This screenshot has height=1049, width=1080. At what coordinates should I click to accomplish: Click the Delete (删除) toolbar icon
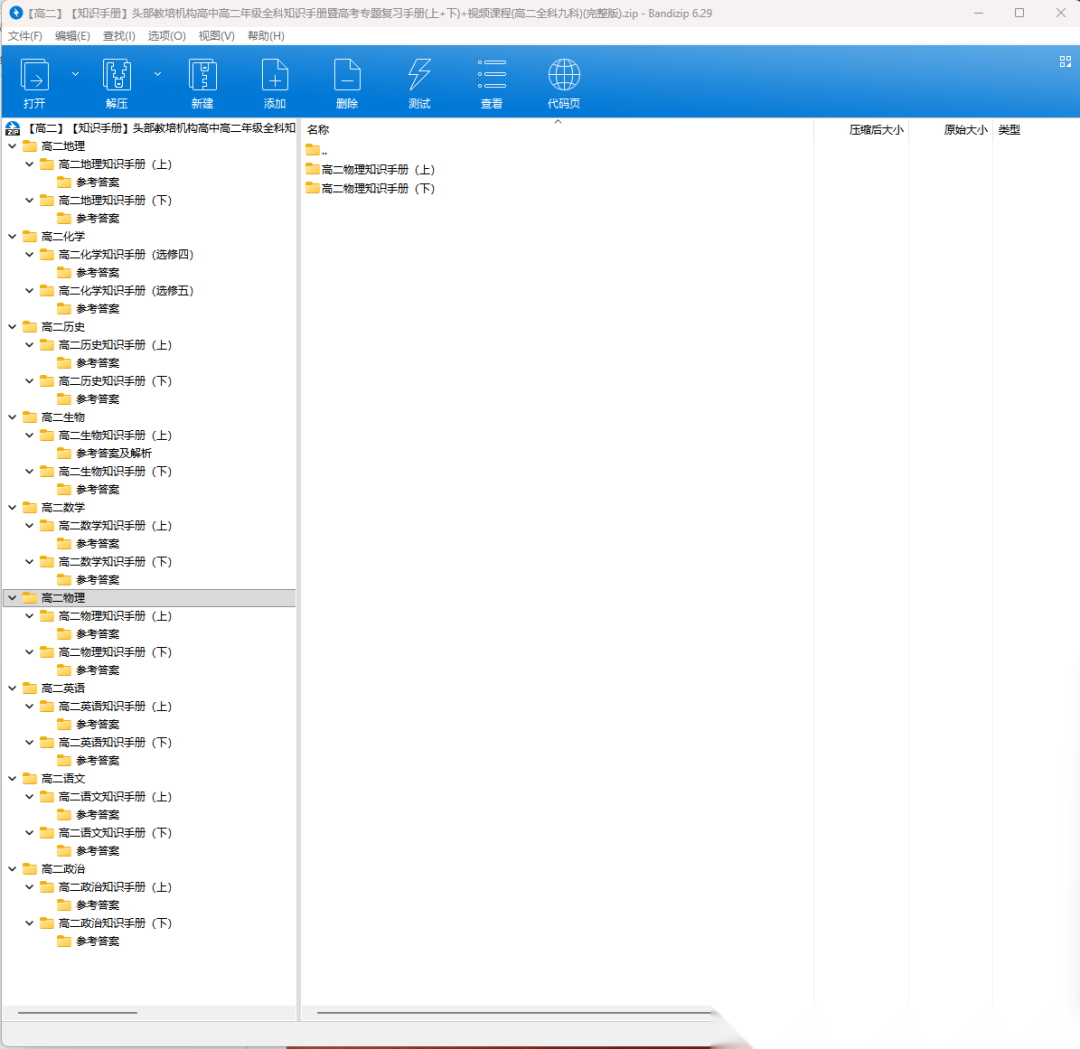pos(347,76)
